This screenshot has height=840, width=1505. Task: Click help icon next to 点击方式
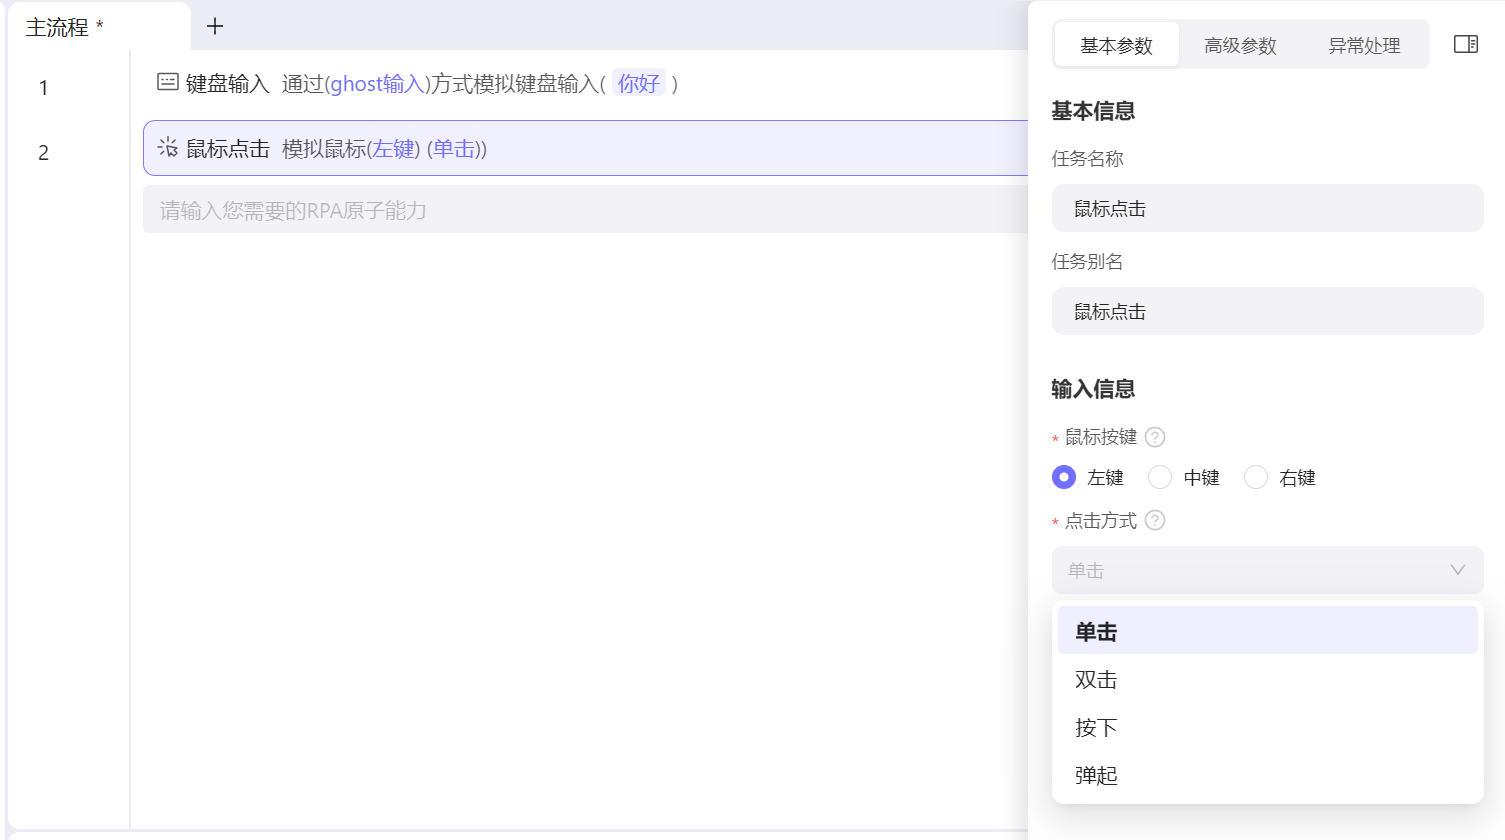[x=1155, y=520]
